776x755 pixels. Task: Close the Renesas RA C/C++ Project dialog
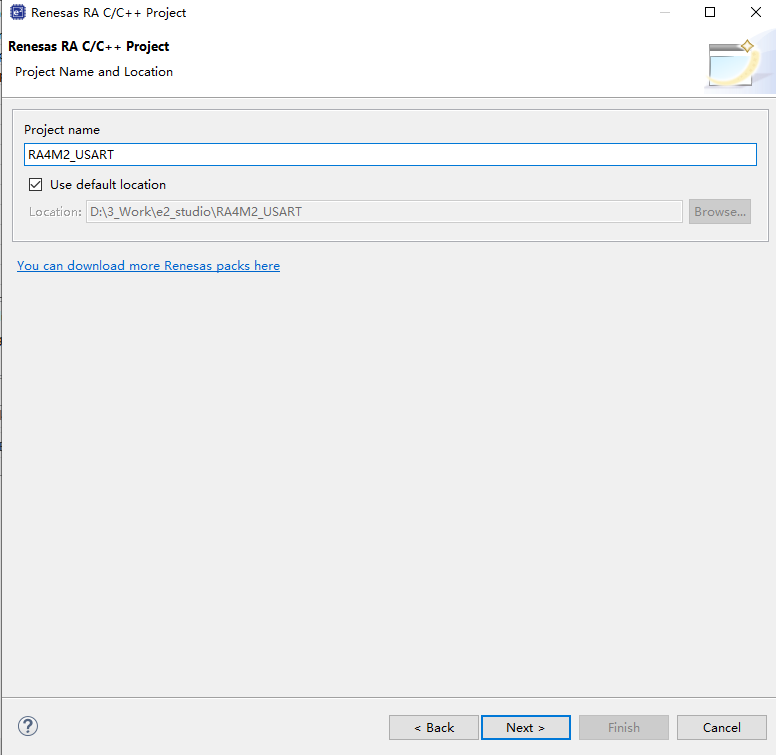pos(756,12)
